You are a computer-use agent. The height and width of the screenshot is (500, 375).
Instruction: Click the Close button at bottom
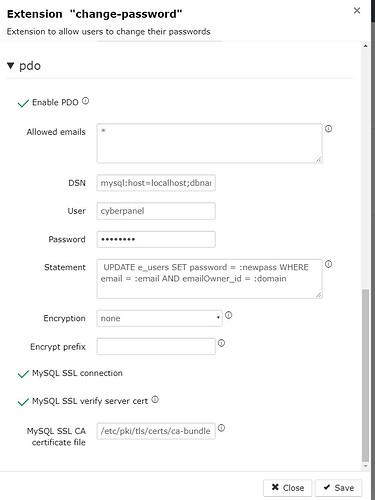tap(288, 488)
